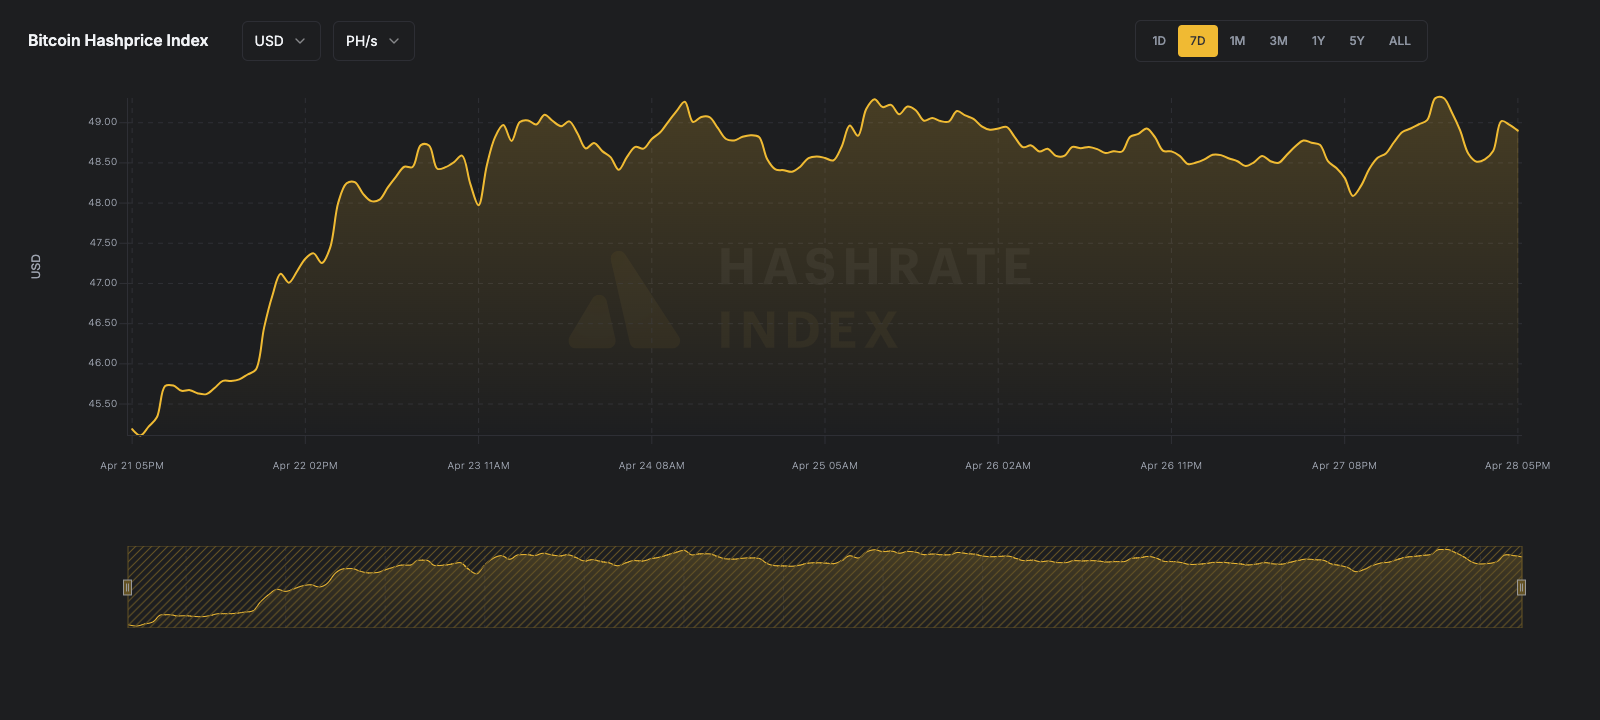Click the Apr 21 05PM axis label
This screenshot has width=1600, height=720.
coord(132,466)
